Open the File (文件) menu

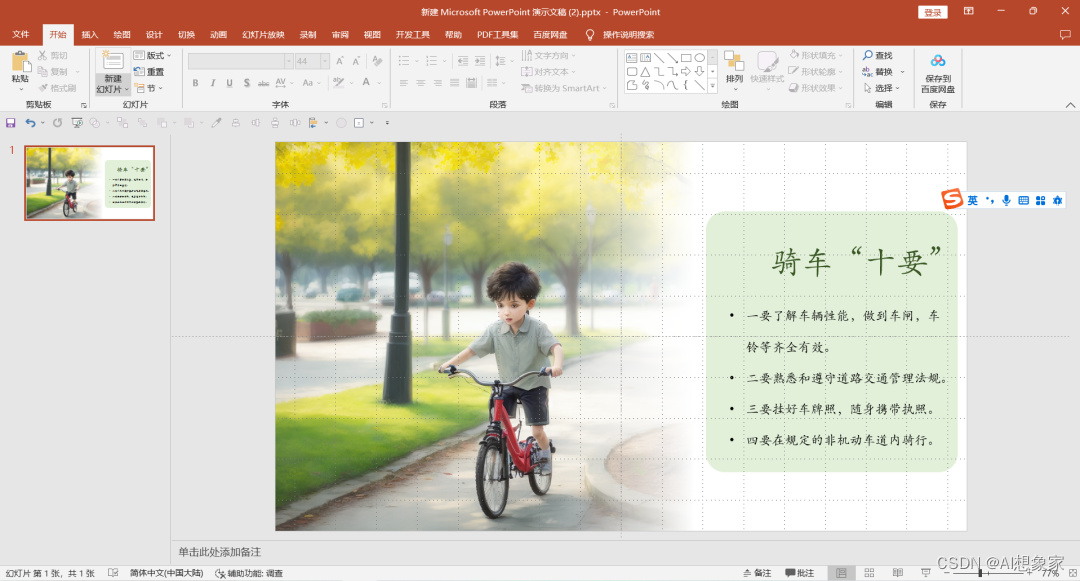click(21, 34)
